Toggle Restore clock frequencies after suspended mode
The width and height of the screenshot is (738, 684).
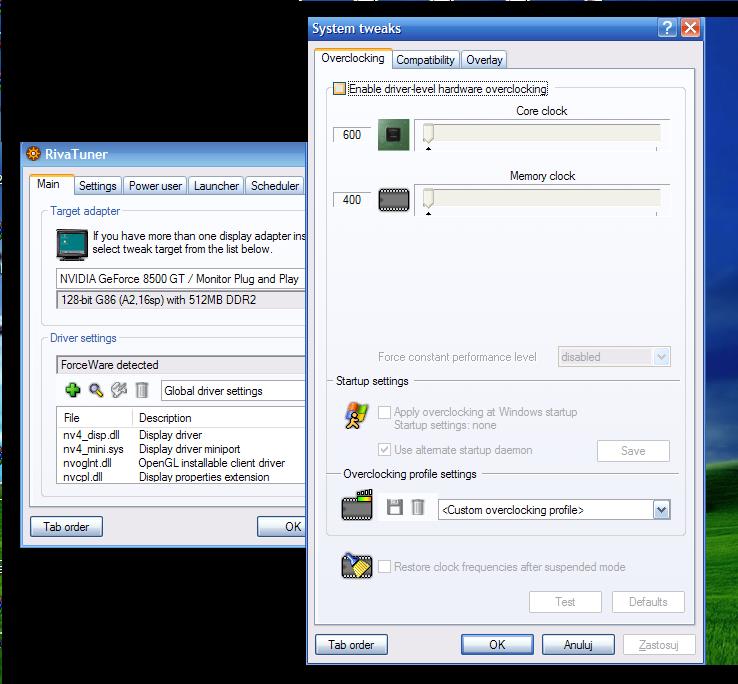(x=384, y=566)
